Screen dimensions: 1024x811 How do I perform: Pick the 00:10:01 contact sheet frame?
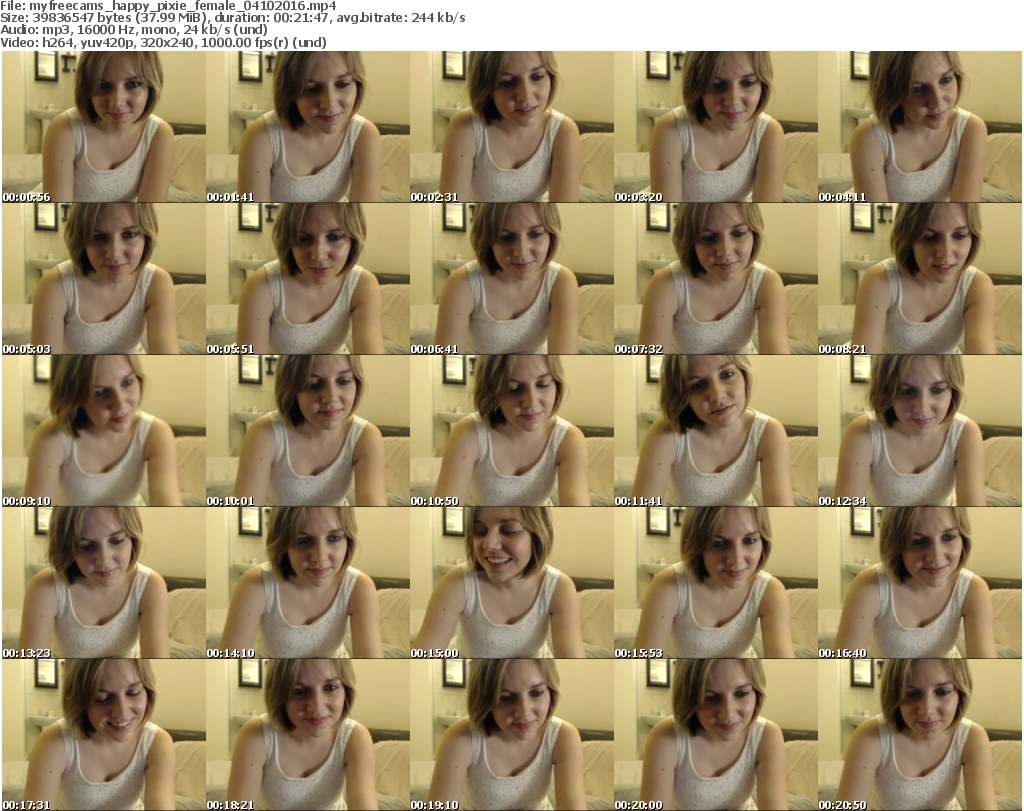click(x=308, y=431)
